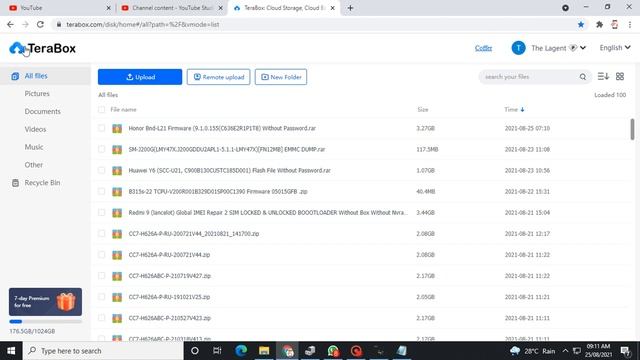This screenshot has width=640, height=360.
Task: Open Windows Start menu
Action: point(11,351)
